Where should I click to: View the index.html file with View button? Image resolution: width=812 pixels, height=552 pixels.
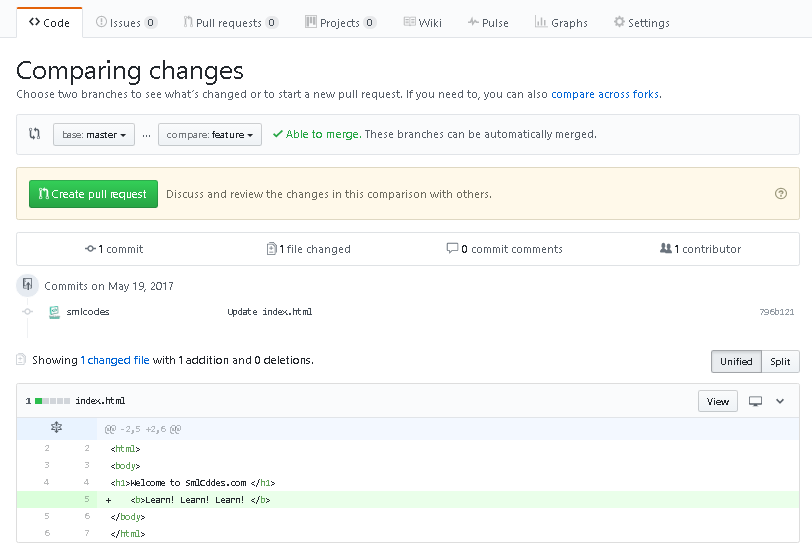pyautogui.click(x=718, y=401)
